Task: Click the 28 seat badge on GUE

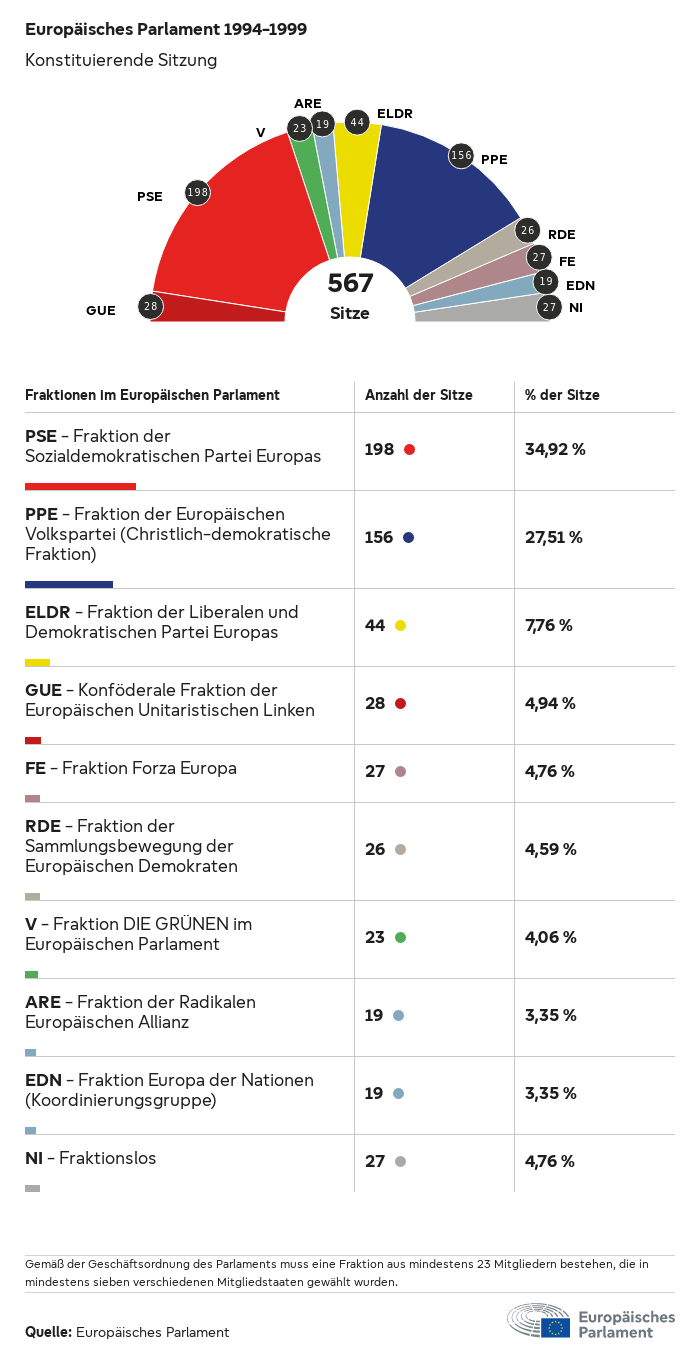Action: click(x=151, y=306)
